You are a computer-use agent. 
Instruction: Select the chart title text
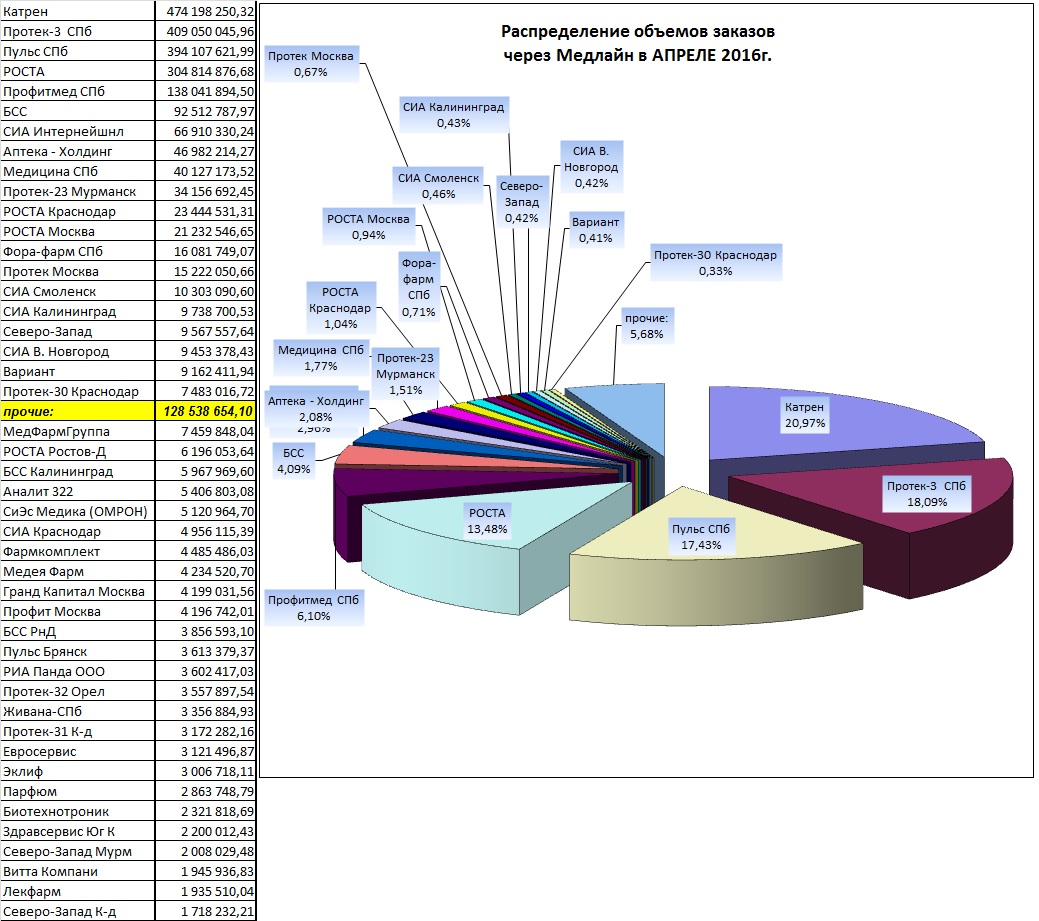tap(637, 43)
